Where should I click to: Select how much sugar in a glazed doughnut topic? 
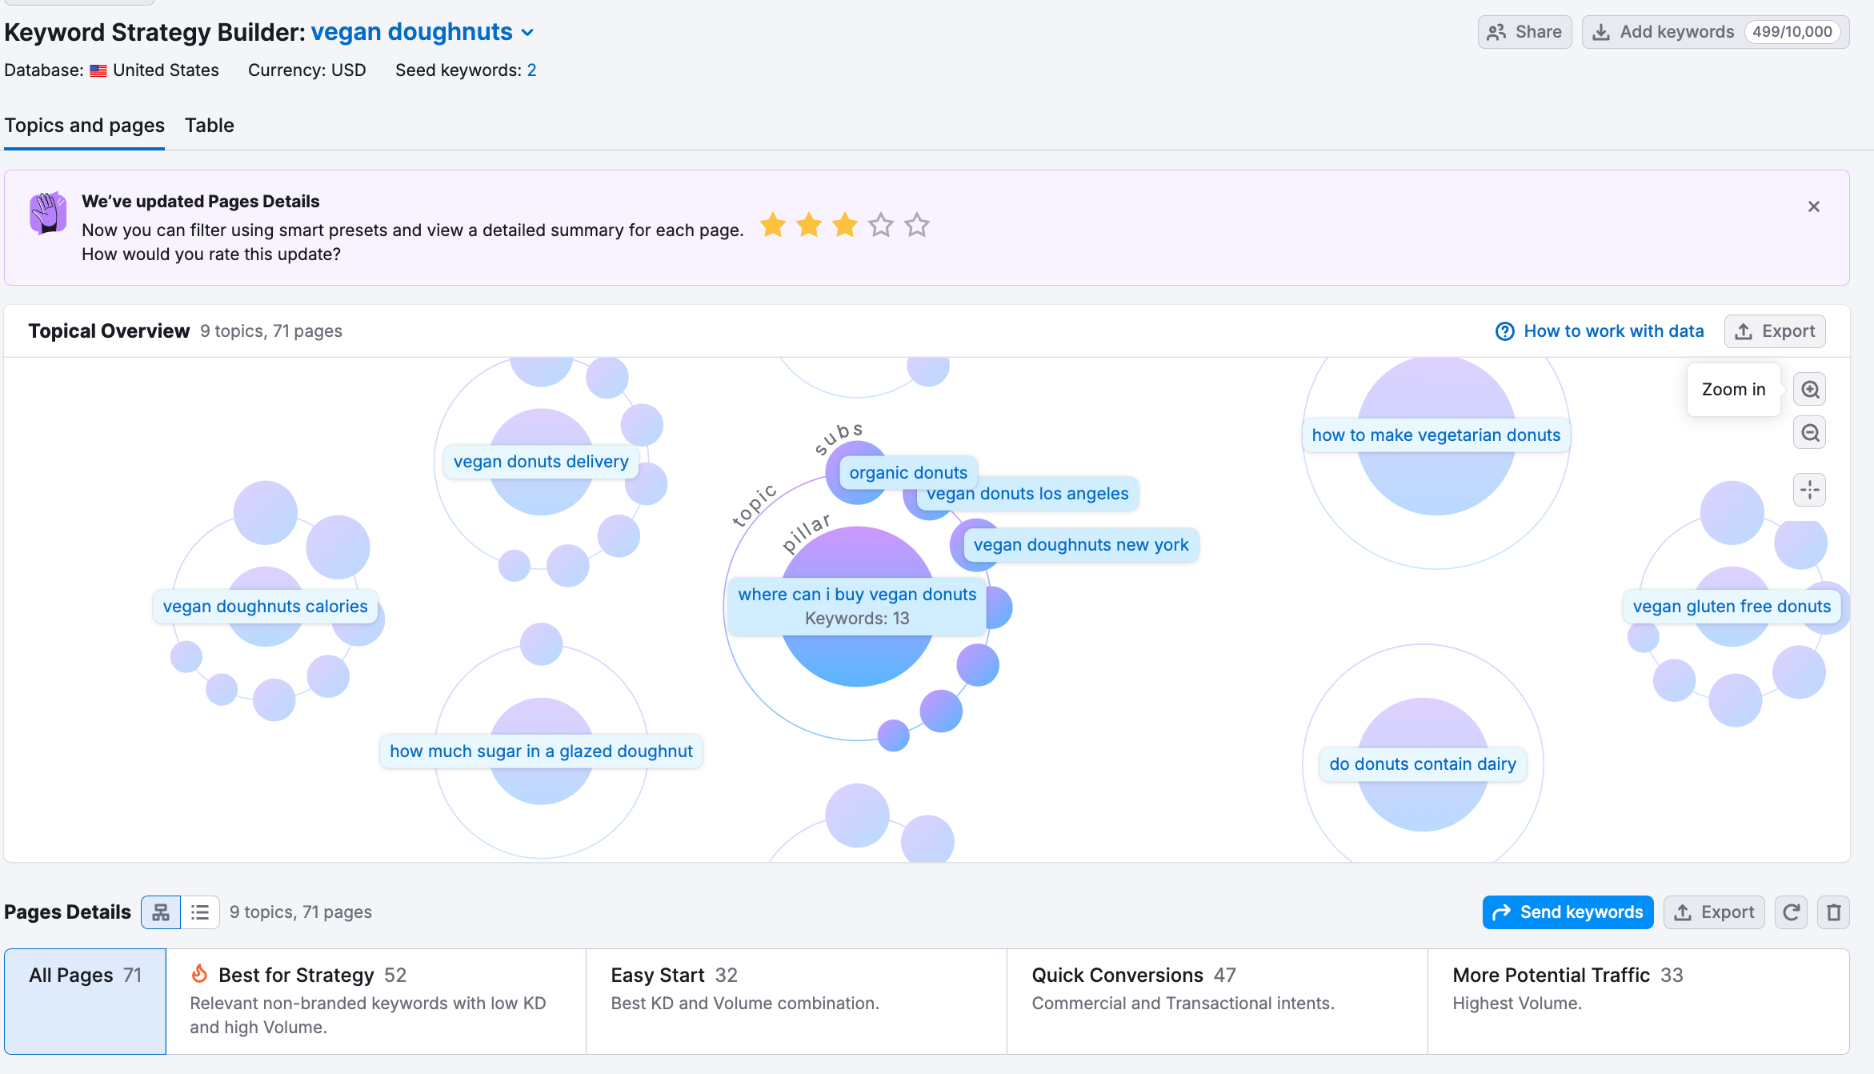(x=541, y=751)
